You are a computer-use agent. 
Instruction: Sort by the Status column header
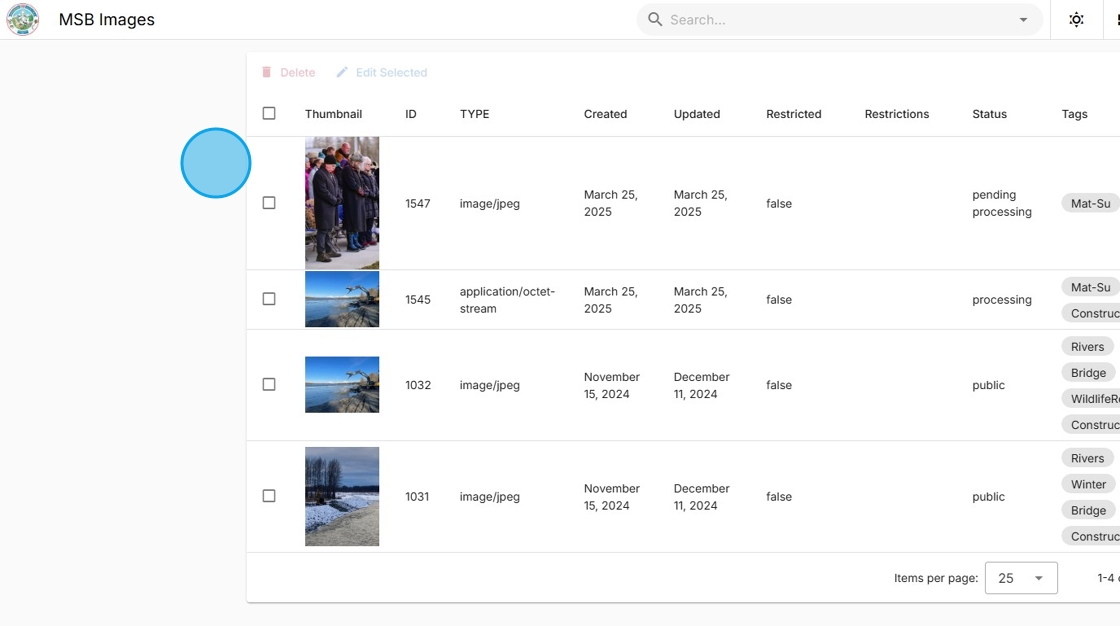pyautogui.click(x=989, y=114)
